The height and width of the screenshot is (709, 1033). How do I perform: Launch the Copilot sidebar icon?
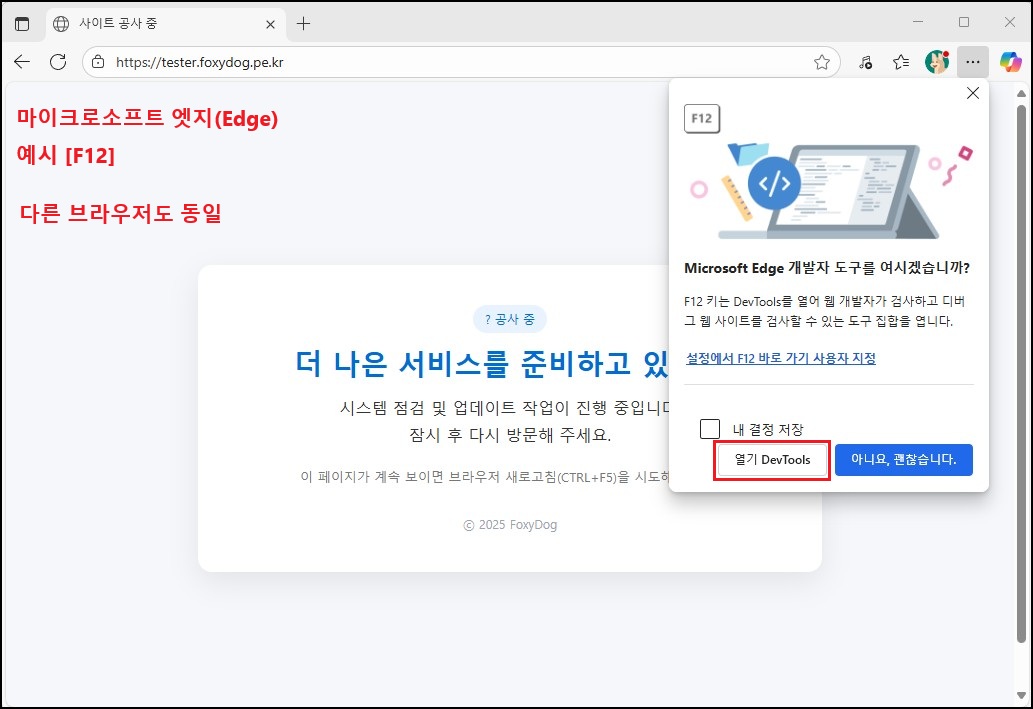[x=1010, y=62]
